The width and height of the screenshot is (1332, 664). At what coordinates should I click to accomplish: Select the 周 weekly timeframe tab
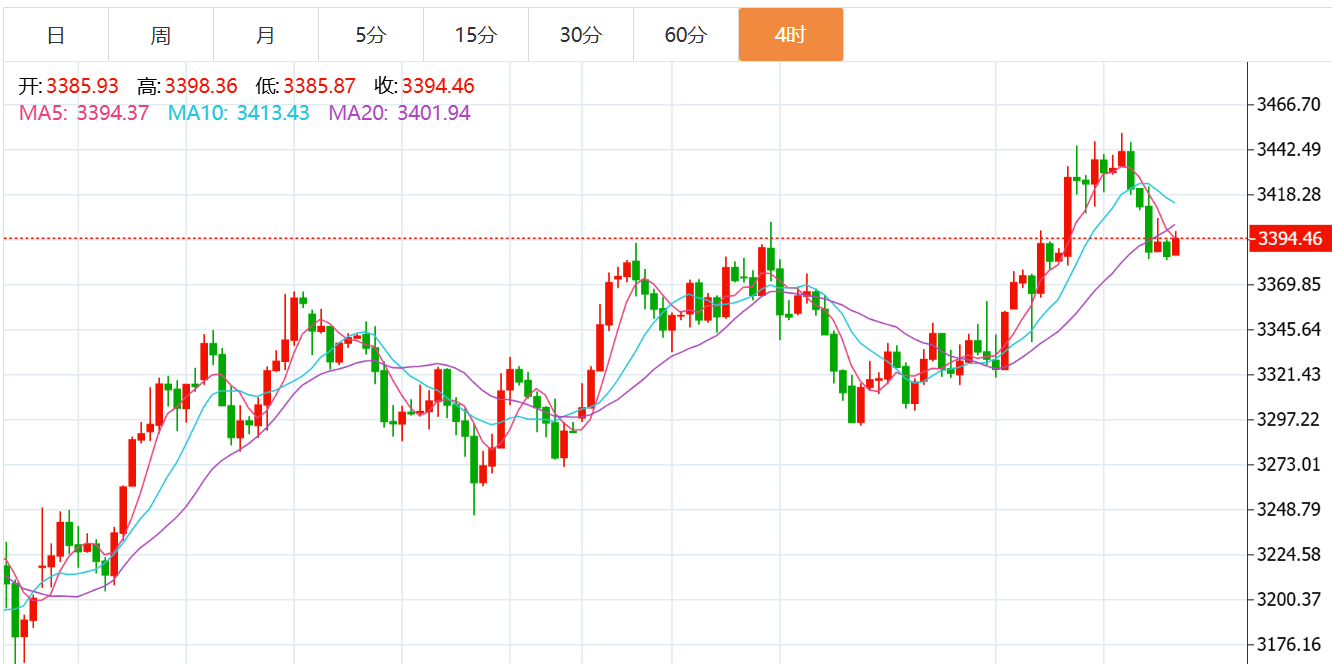coord(161,35)
